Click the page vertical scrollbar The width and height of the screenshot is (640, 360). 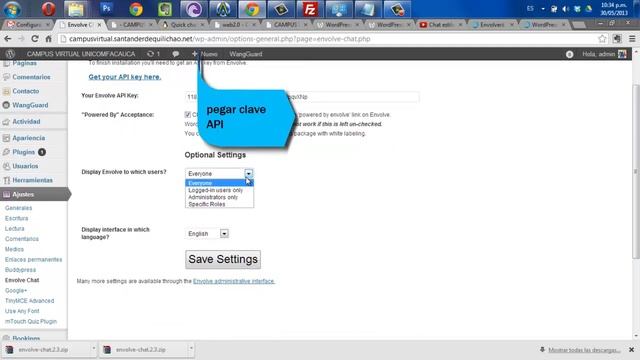tap(636, 171)
